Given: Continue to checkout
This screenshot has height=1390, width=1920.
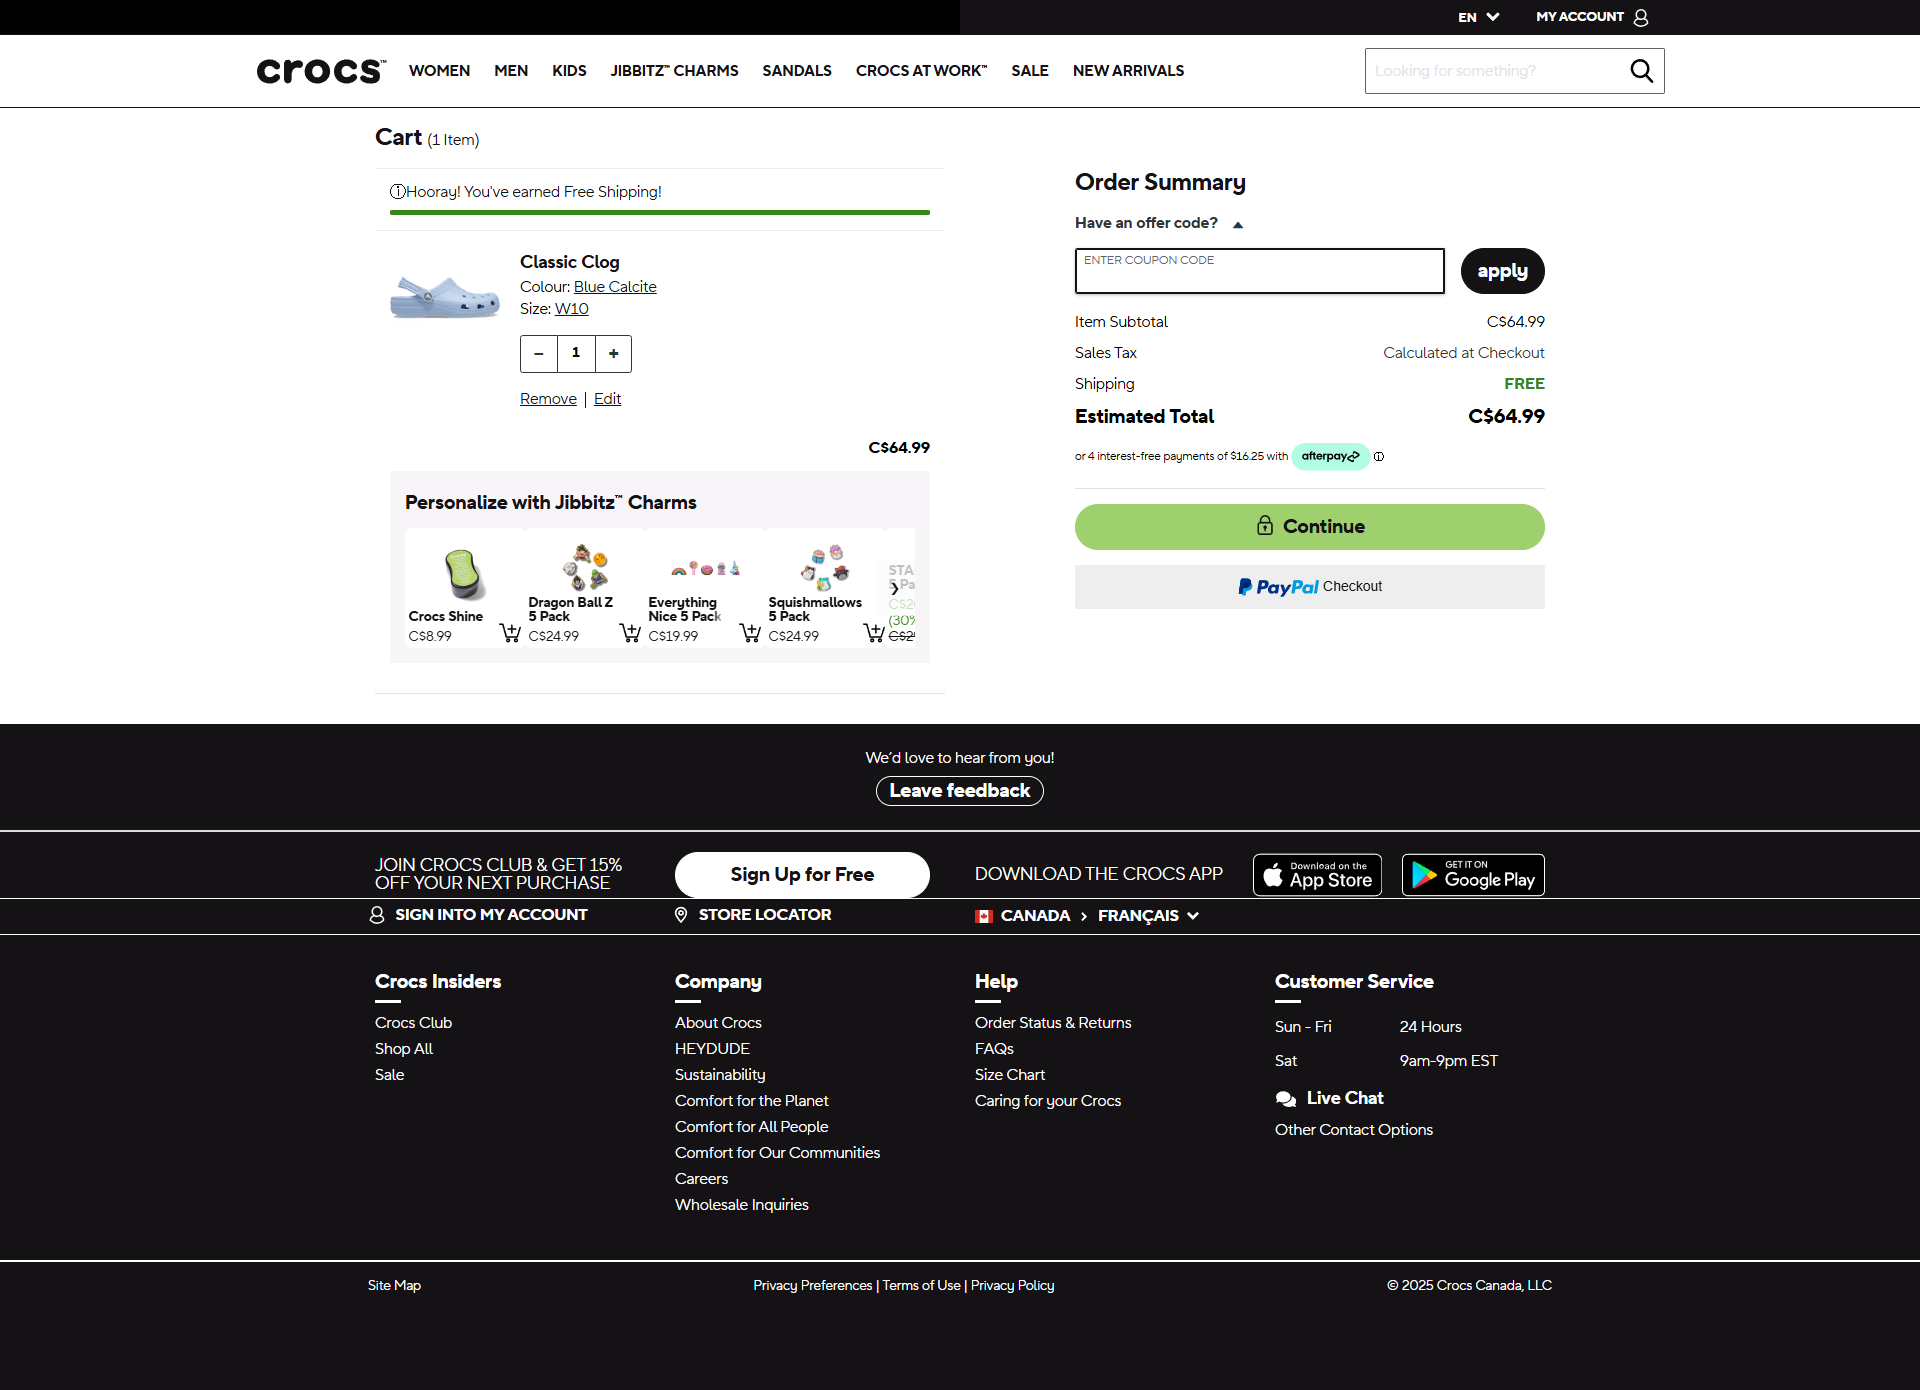Looking at the screenshot, I should 1309,527.
